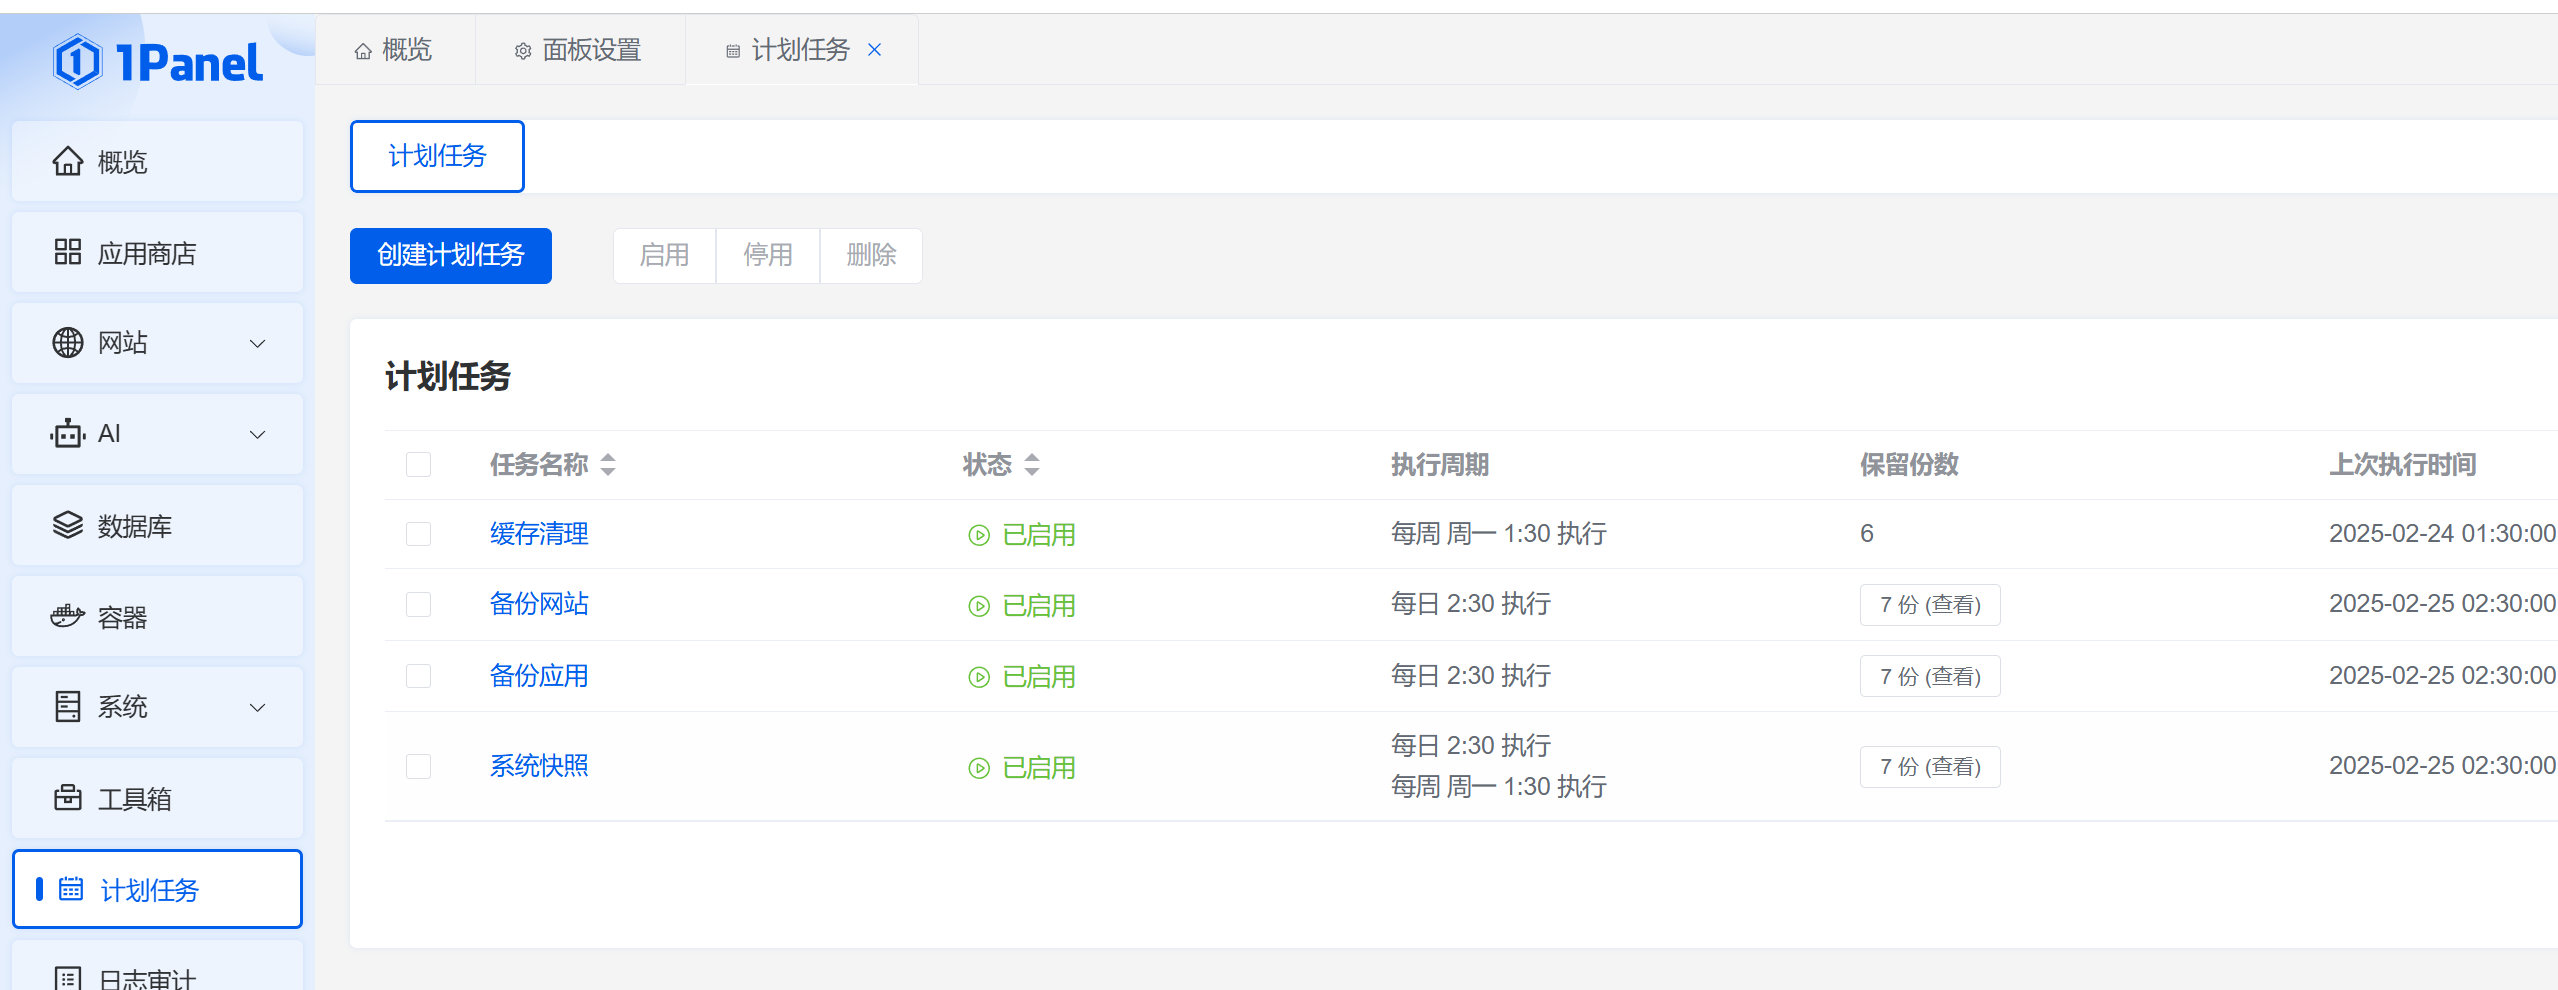Switch to the 面板设置 tab

coord(579,50)
